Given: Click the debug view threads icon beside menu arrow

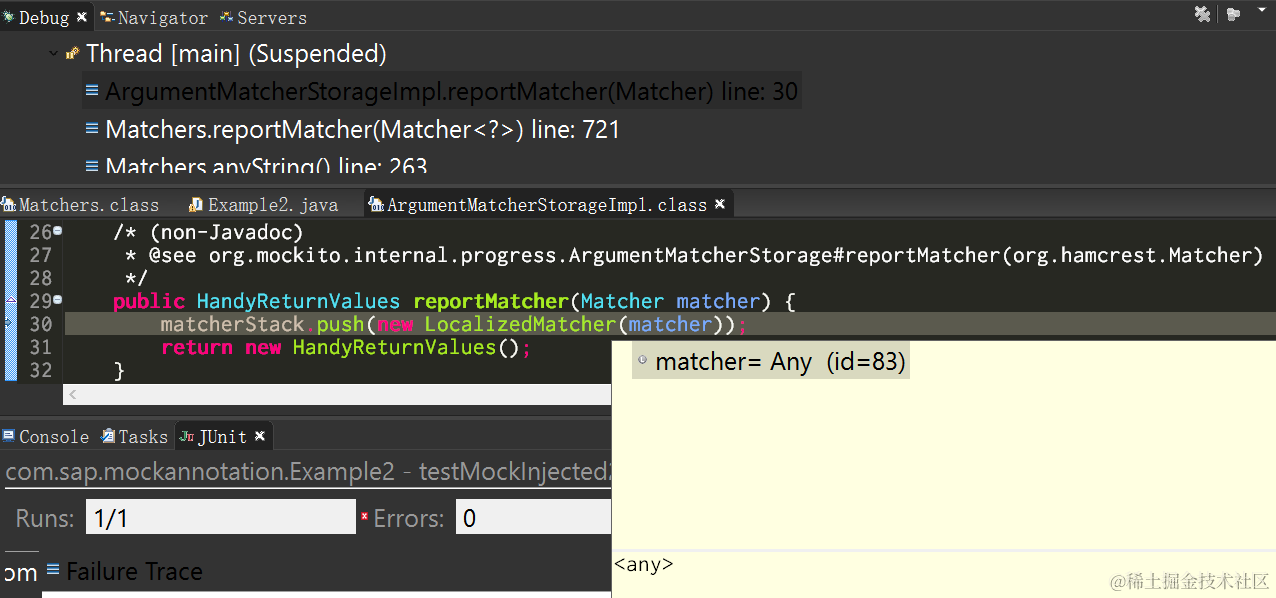Looking at the screenshot, I should (x=1232, y=14).
